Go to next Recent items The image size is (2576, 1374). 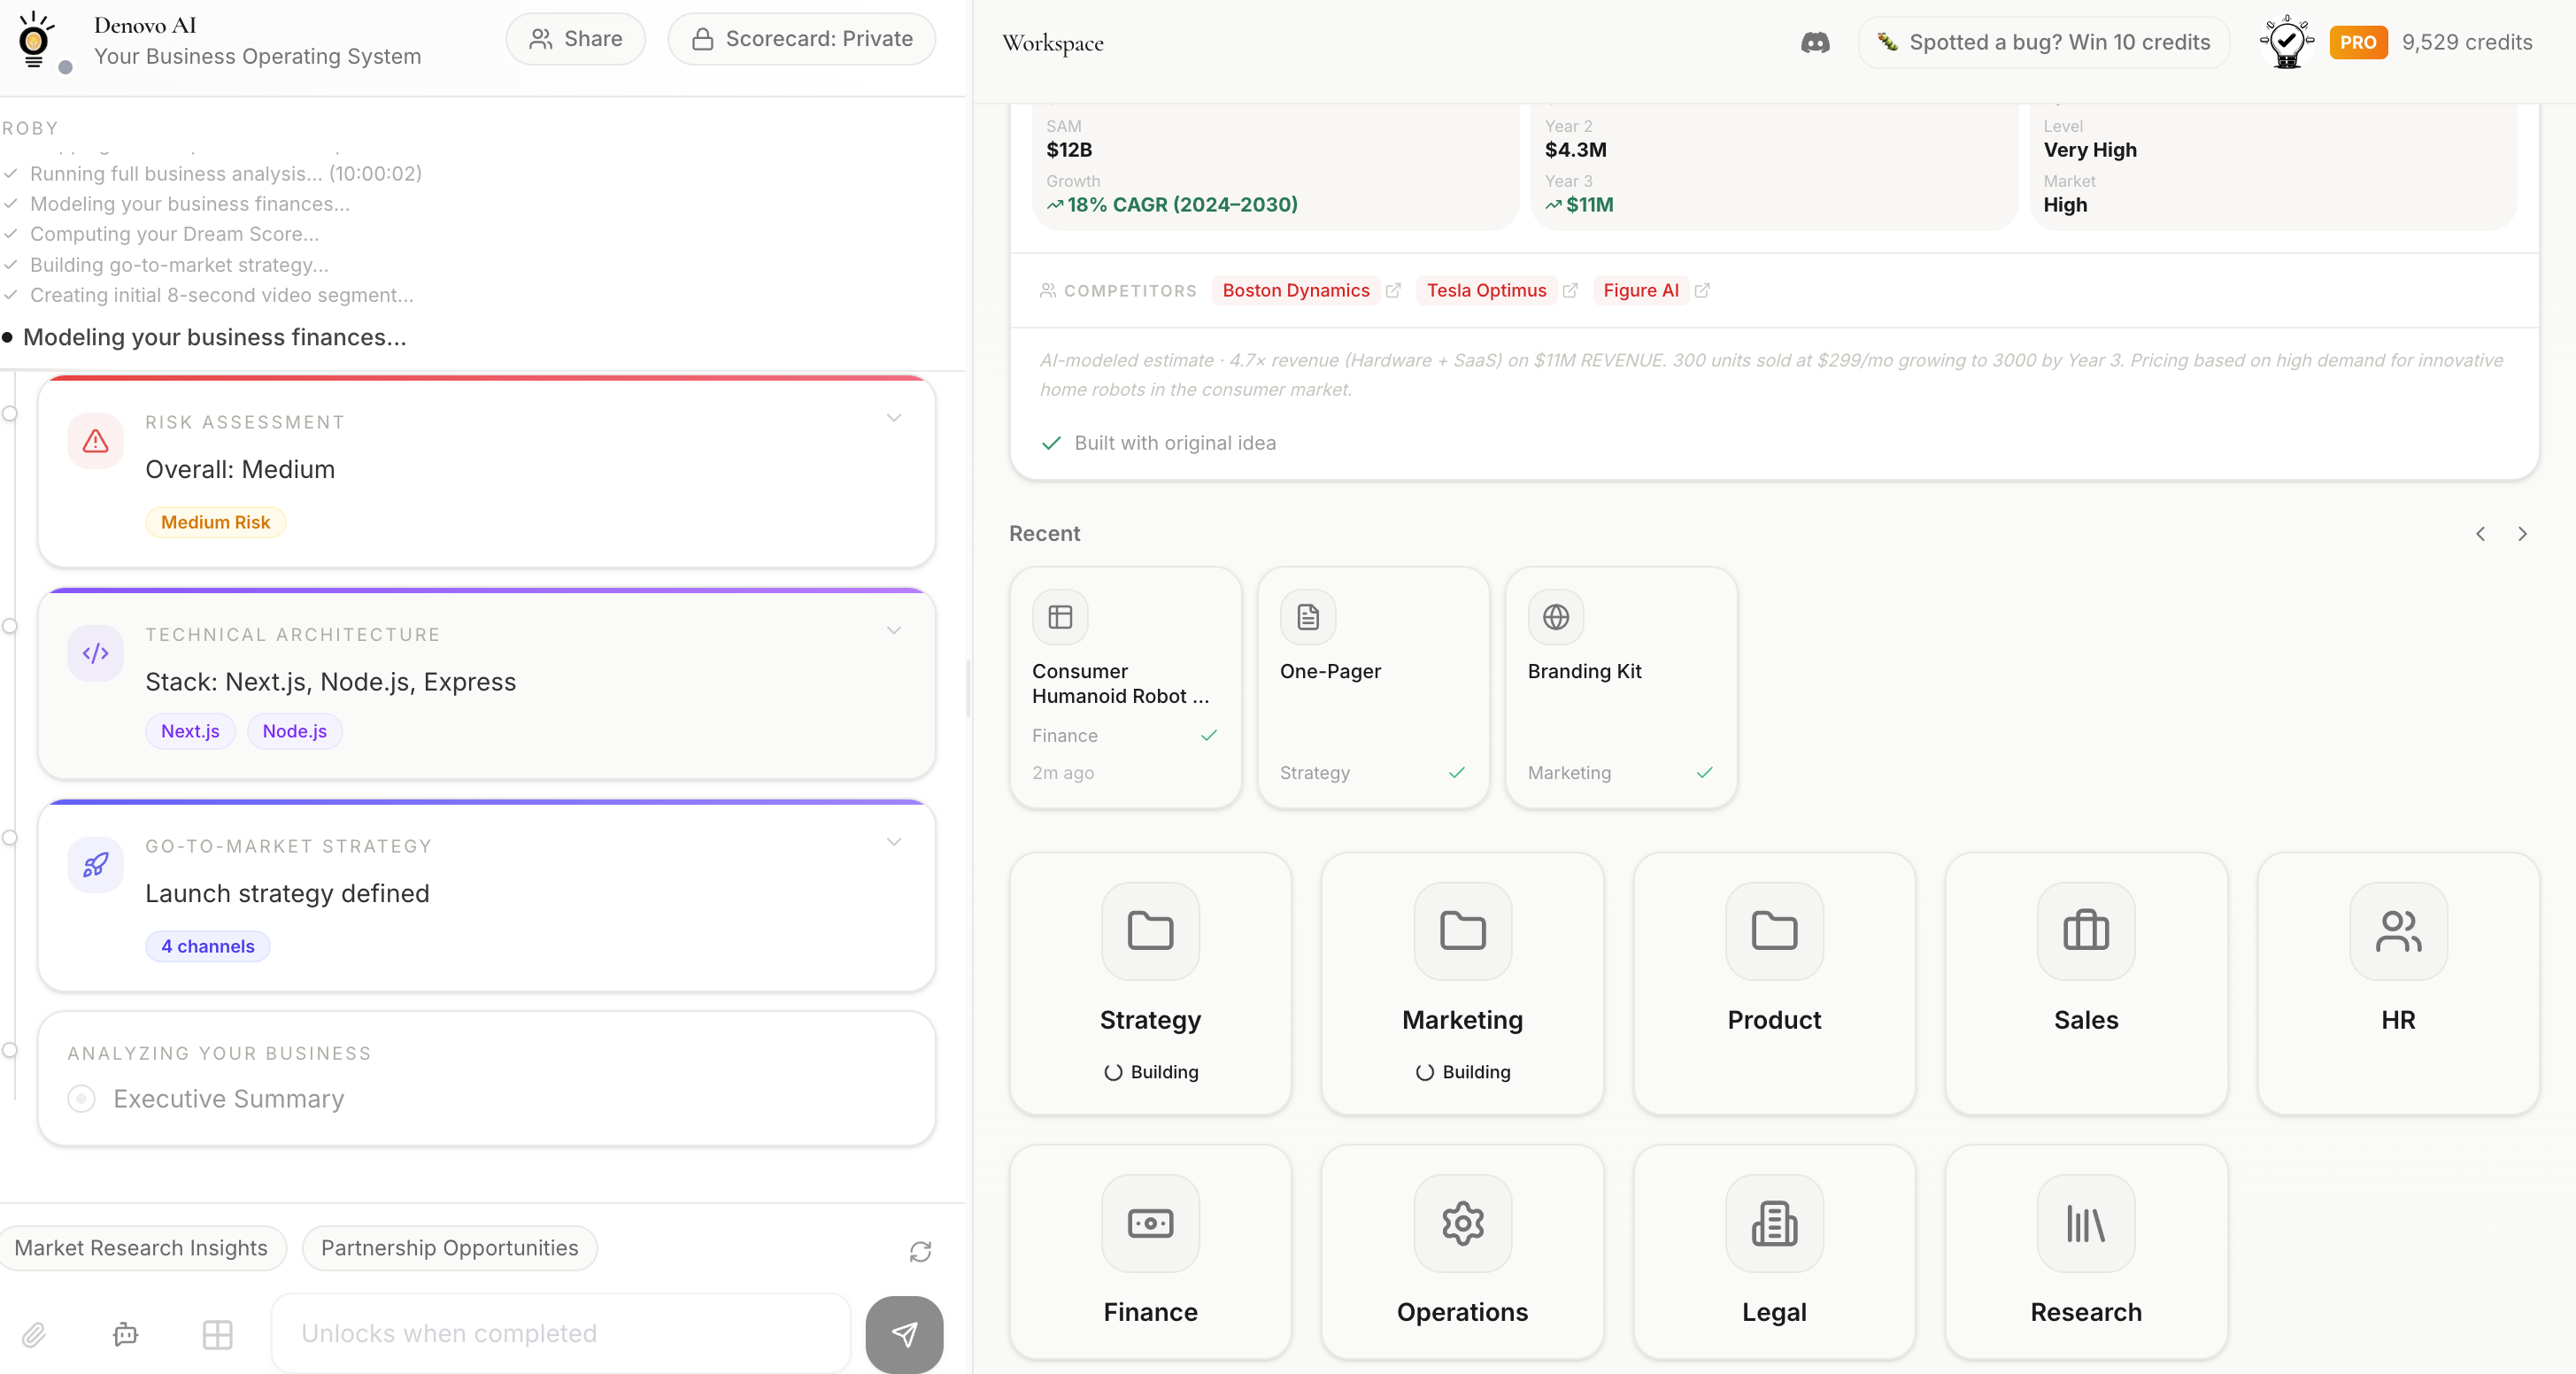click(2522, 534)
